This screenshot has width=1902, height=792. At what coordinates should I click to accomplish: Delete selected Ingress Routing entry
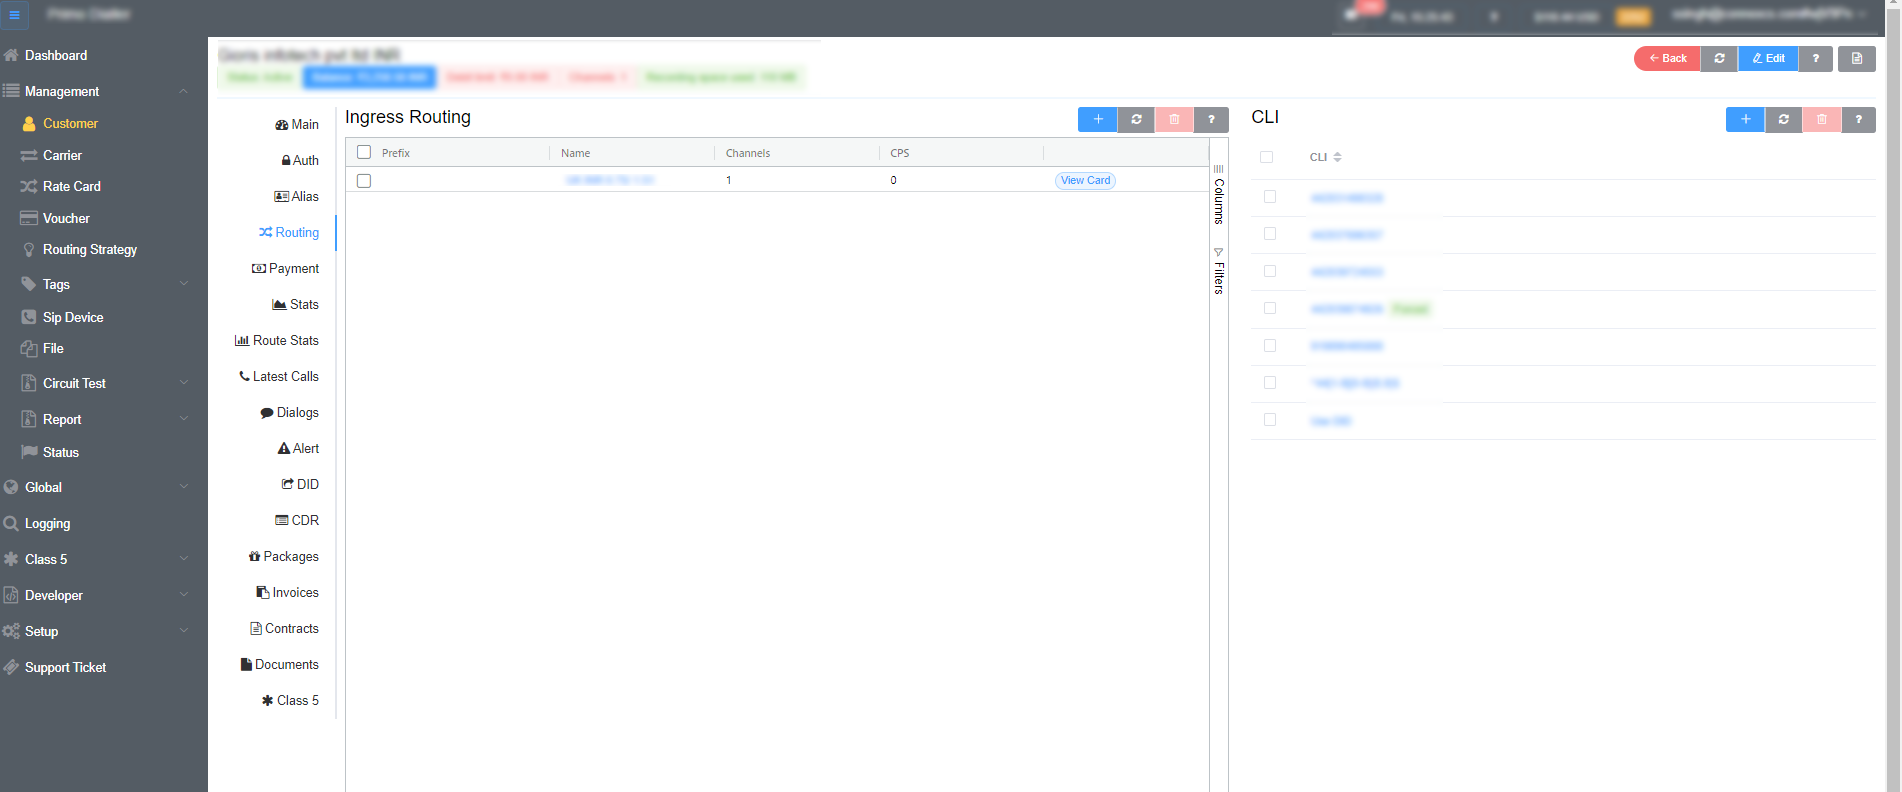pos(1174,119)
